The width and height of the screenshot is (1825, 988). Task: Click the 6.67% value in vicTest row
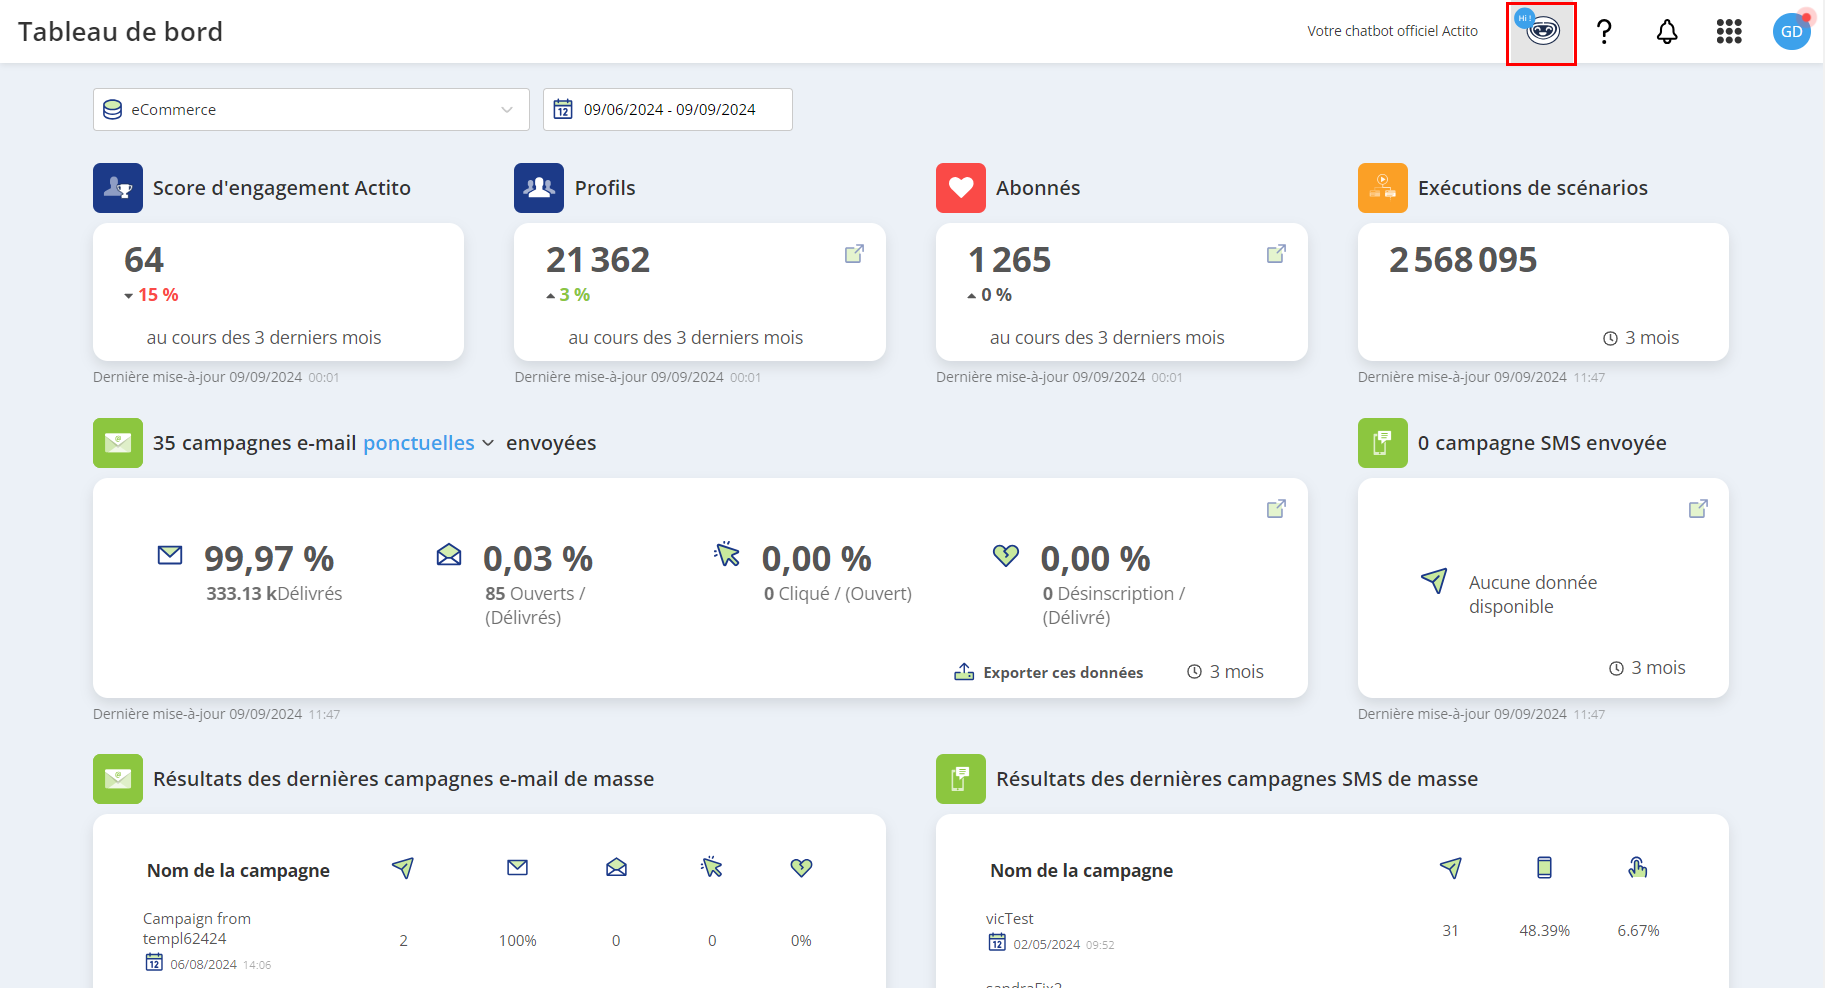1638,931
